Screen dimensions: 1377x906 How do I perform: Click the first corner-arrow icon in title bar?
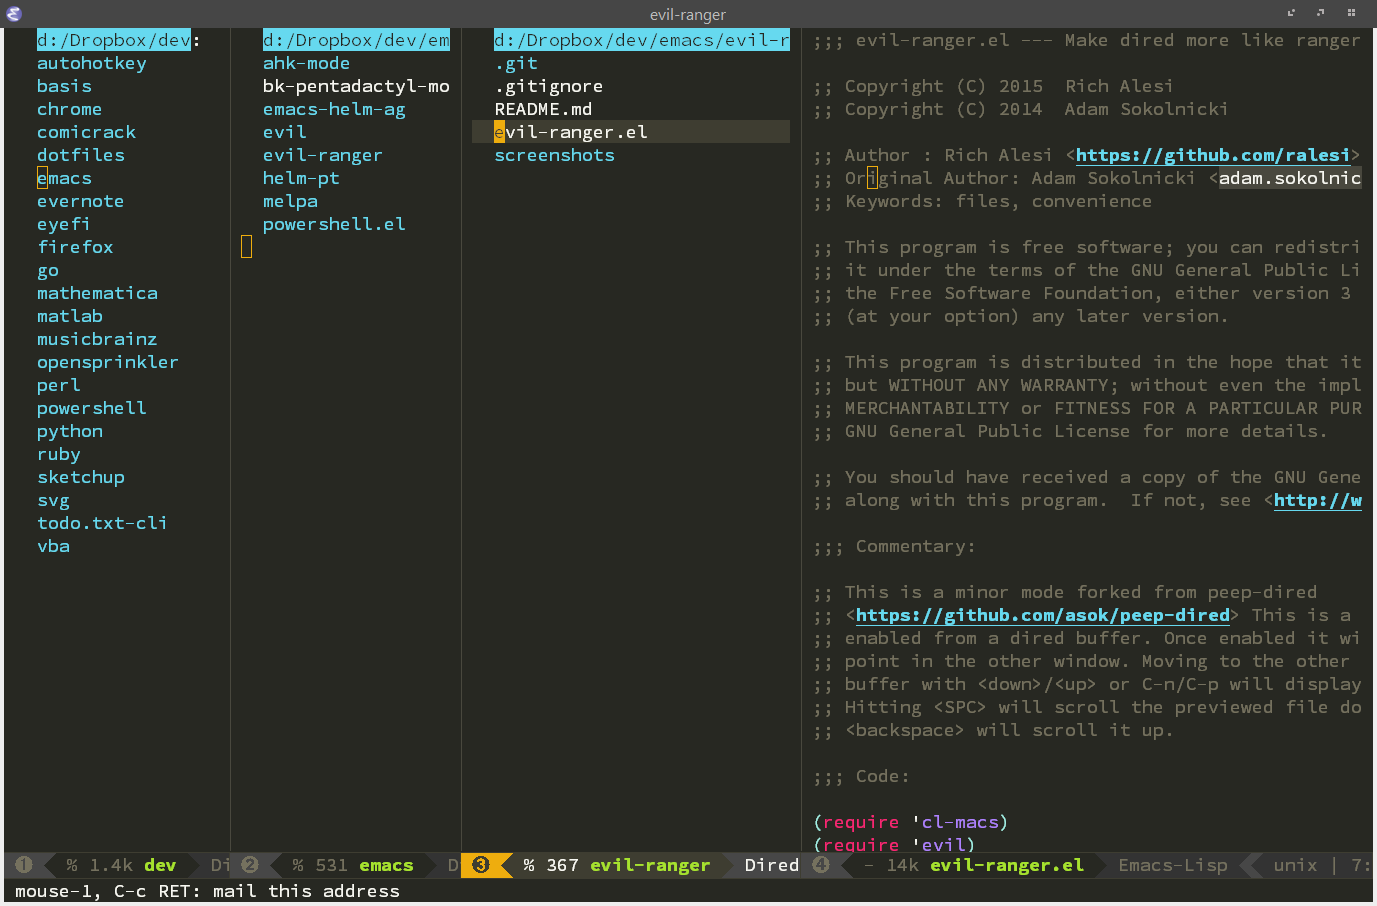point(1291,13)
